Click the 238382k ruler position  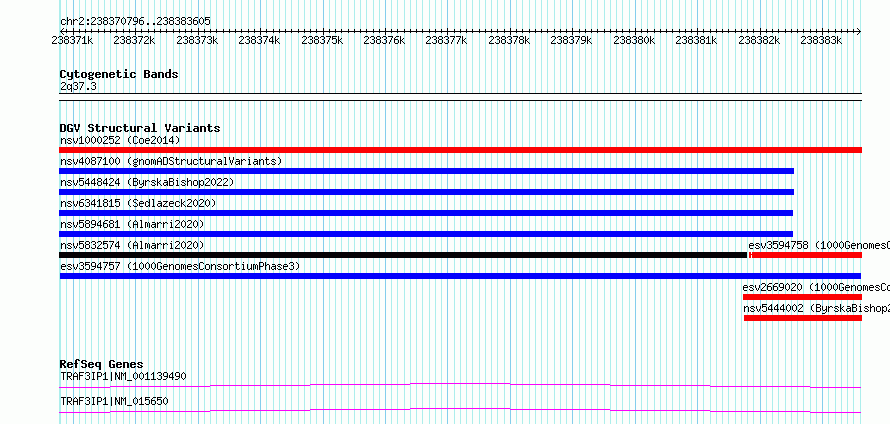[759, 40]
